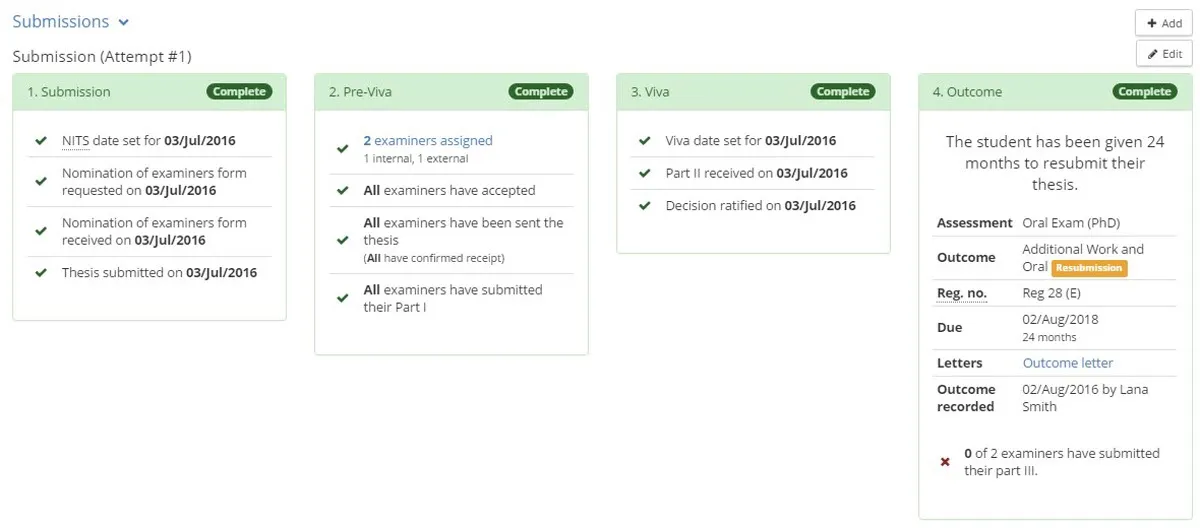Screen dimensions: 1200x528
Task: Click checkmark beside Part II received
Action: pos(645,173)
